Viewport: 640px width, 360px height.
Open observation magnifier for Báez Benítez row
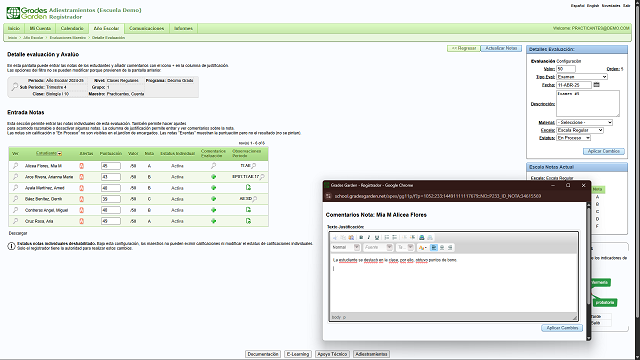point(254,199)
